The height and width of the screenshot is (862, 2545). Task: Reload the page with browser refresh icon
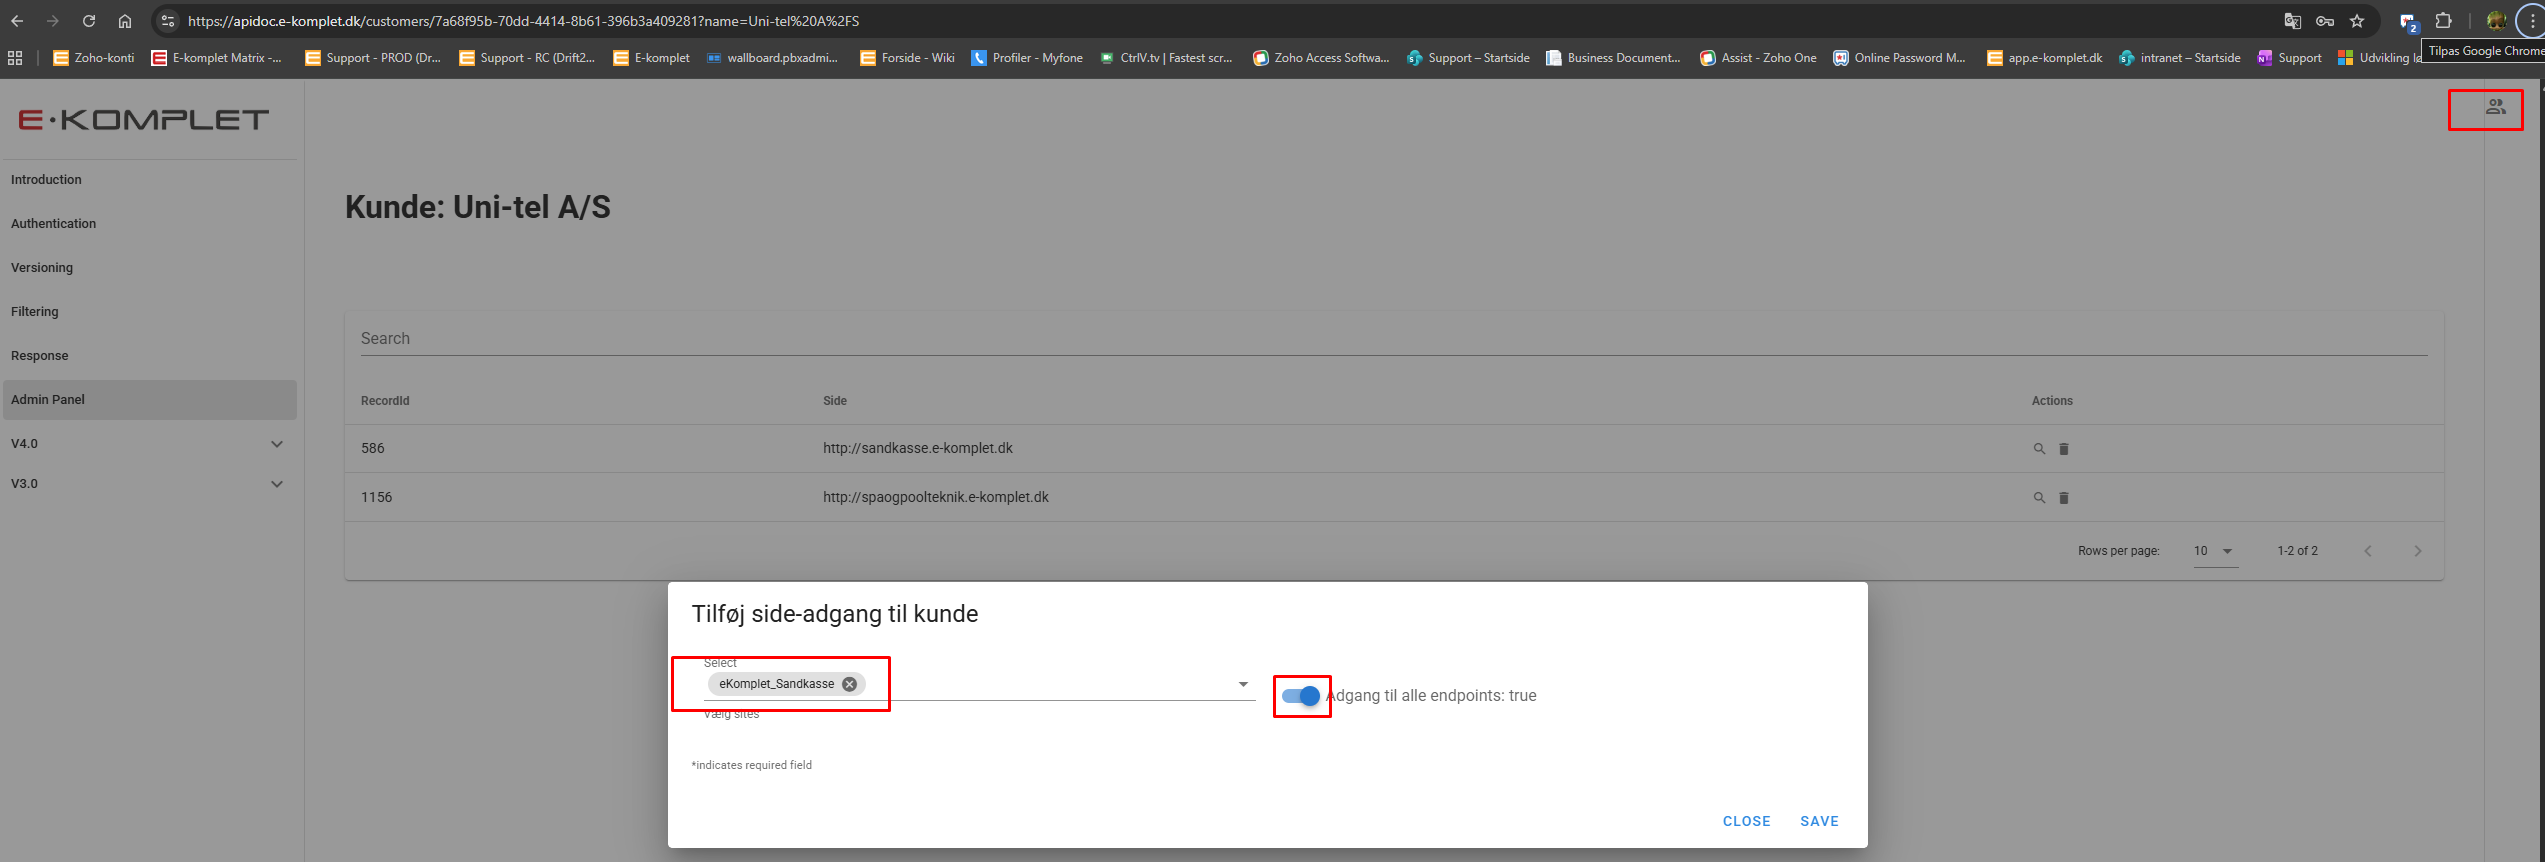pos(89,21)
